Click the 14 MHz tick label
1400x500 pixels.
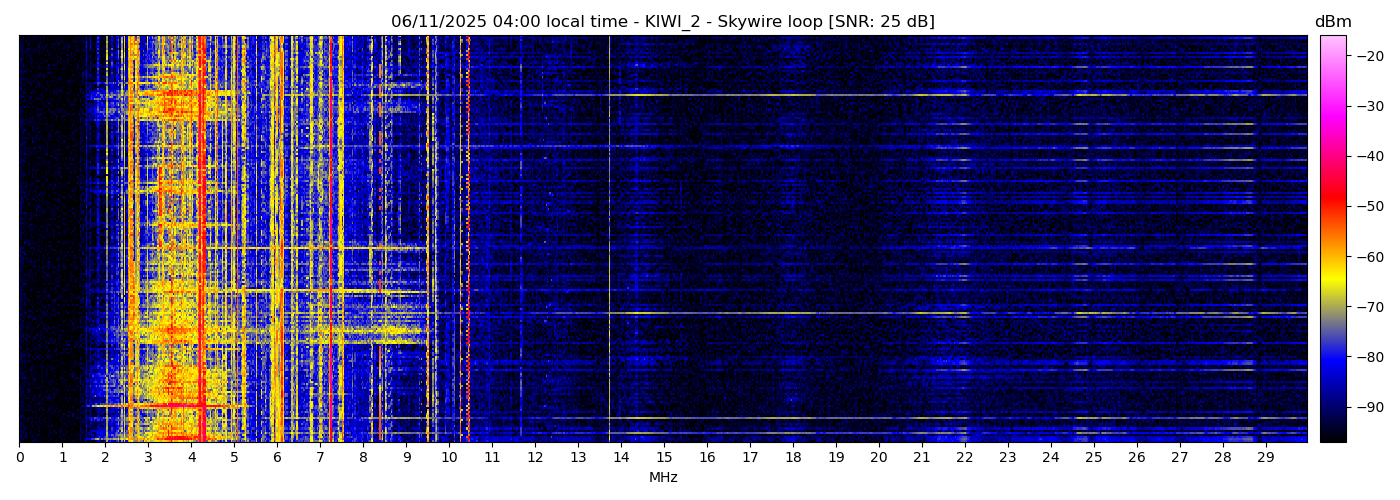(621, 457)
